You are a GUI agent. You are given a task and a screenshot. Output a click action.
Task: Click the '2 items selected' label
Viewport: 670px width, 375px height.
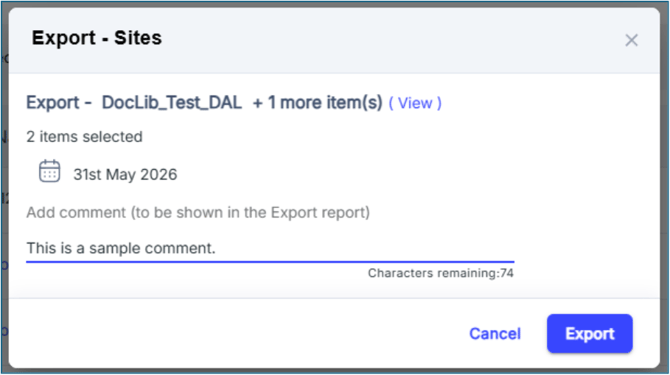tap(84, 137)
